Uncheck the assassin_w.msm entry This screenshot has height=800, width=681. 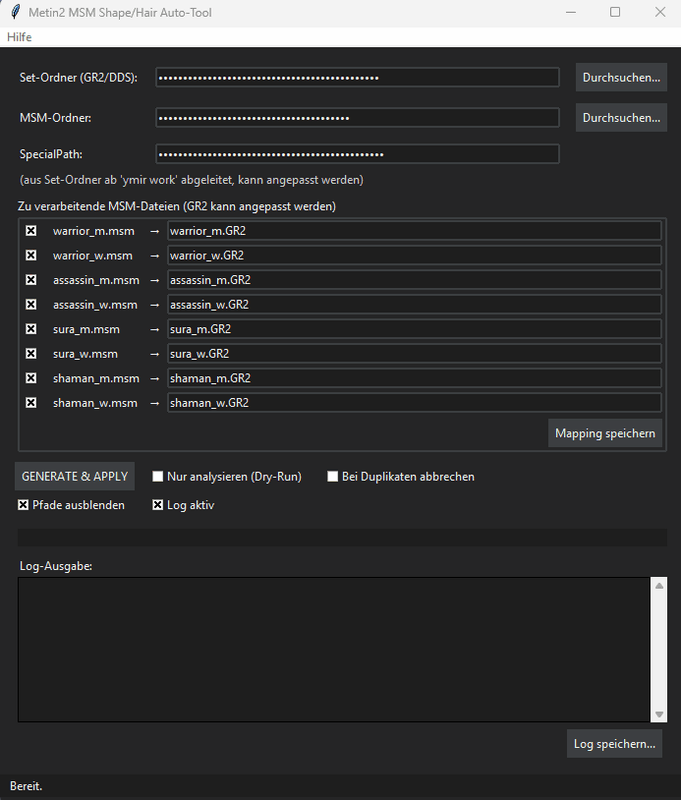31,304
